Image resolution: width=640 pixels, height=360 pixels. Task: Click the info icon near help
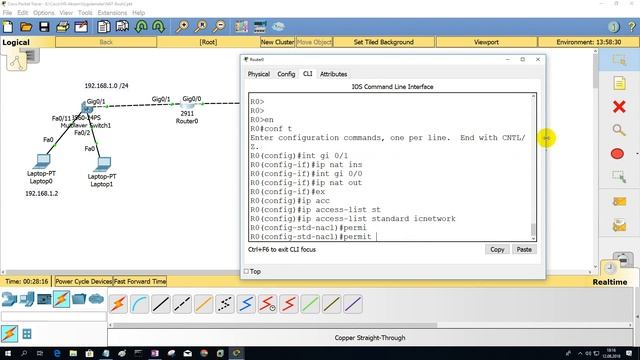coord(613,27)
